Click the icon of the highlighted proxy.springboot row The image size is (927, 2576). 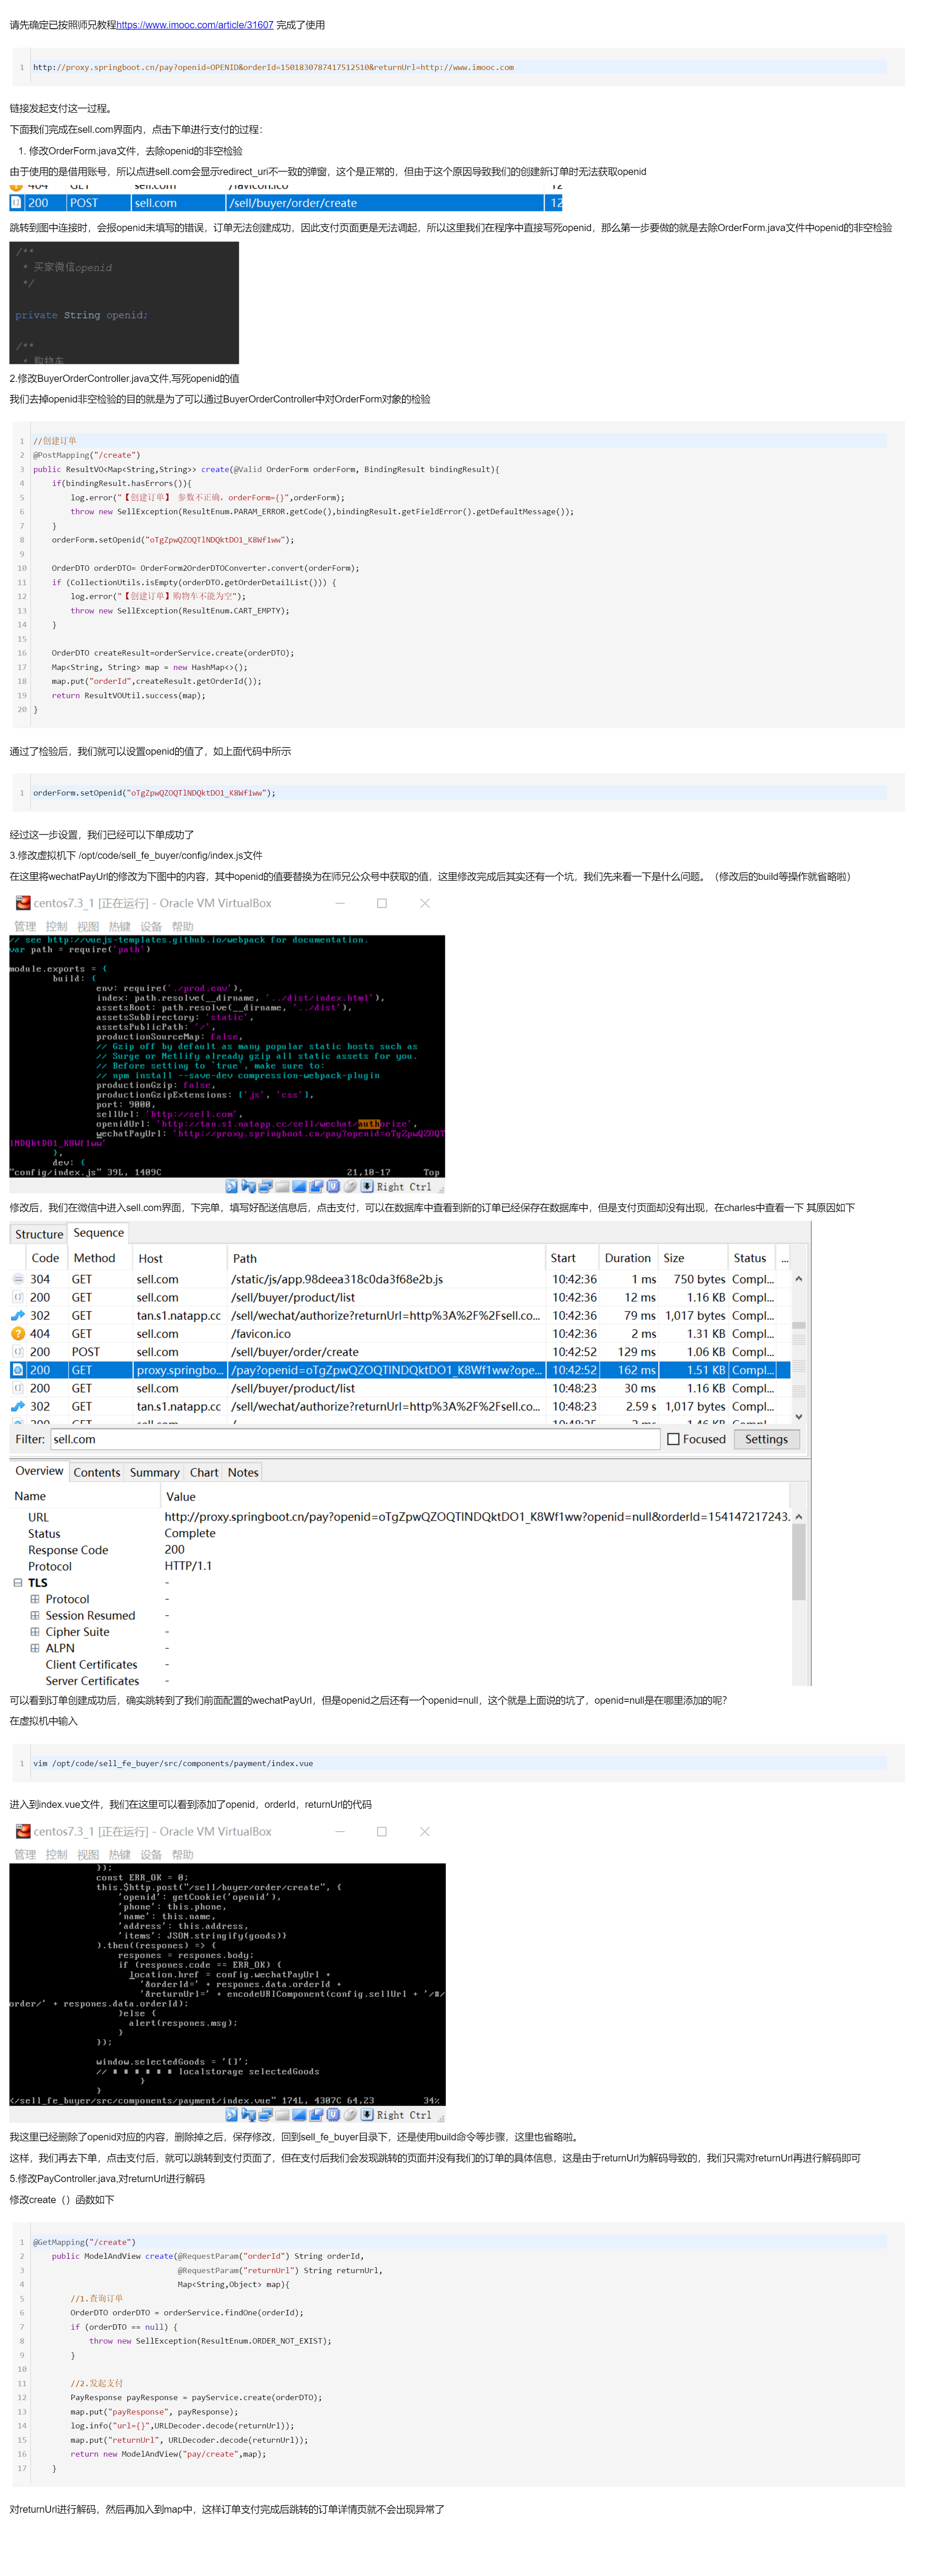tap(18, 1370)
